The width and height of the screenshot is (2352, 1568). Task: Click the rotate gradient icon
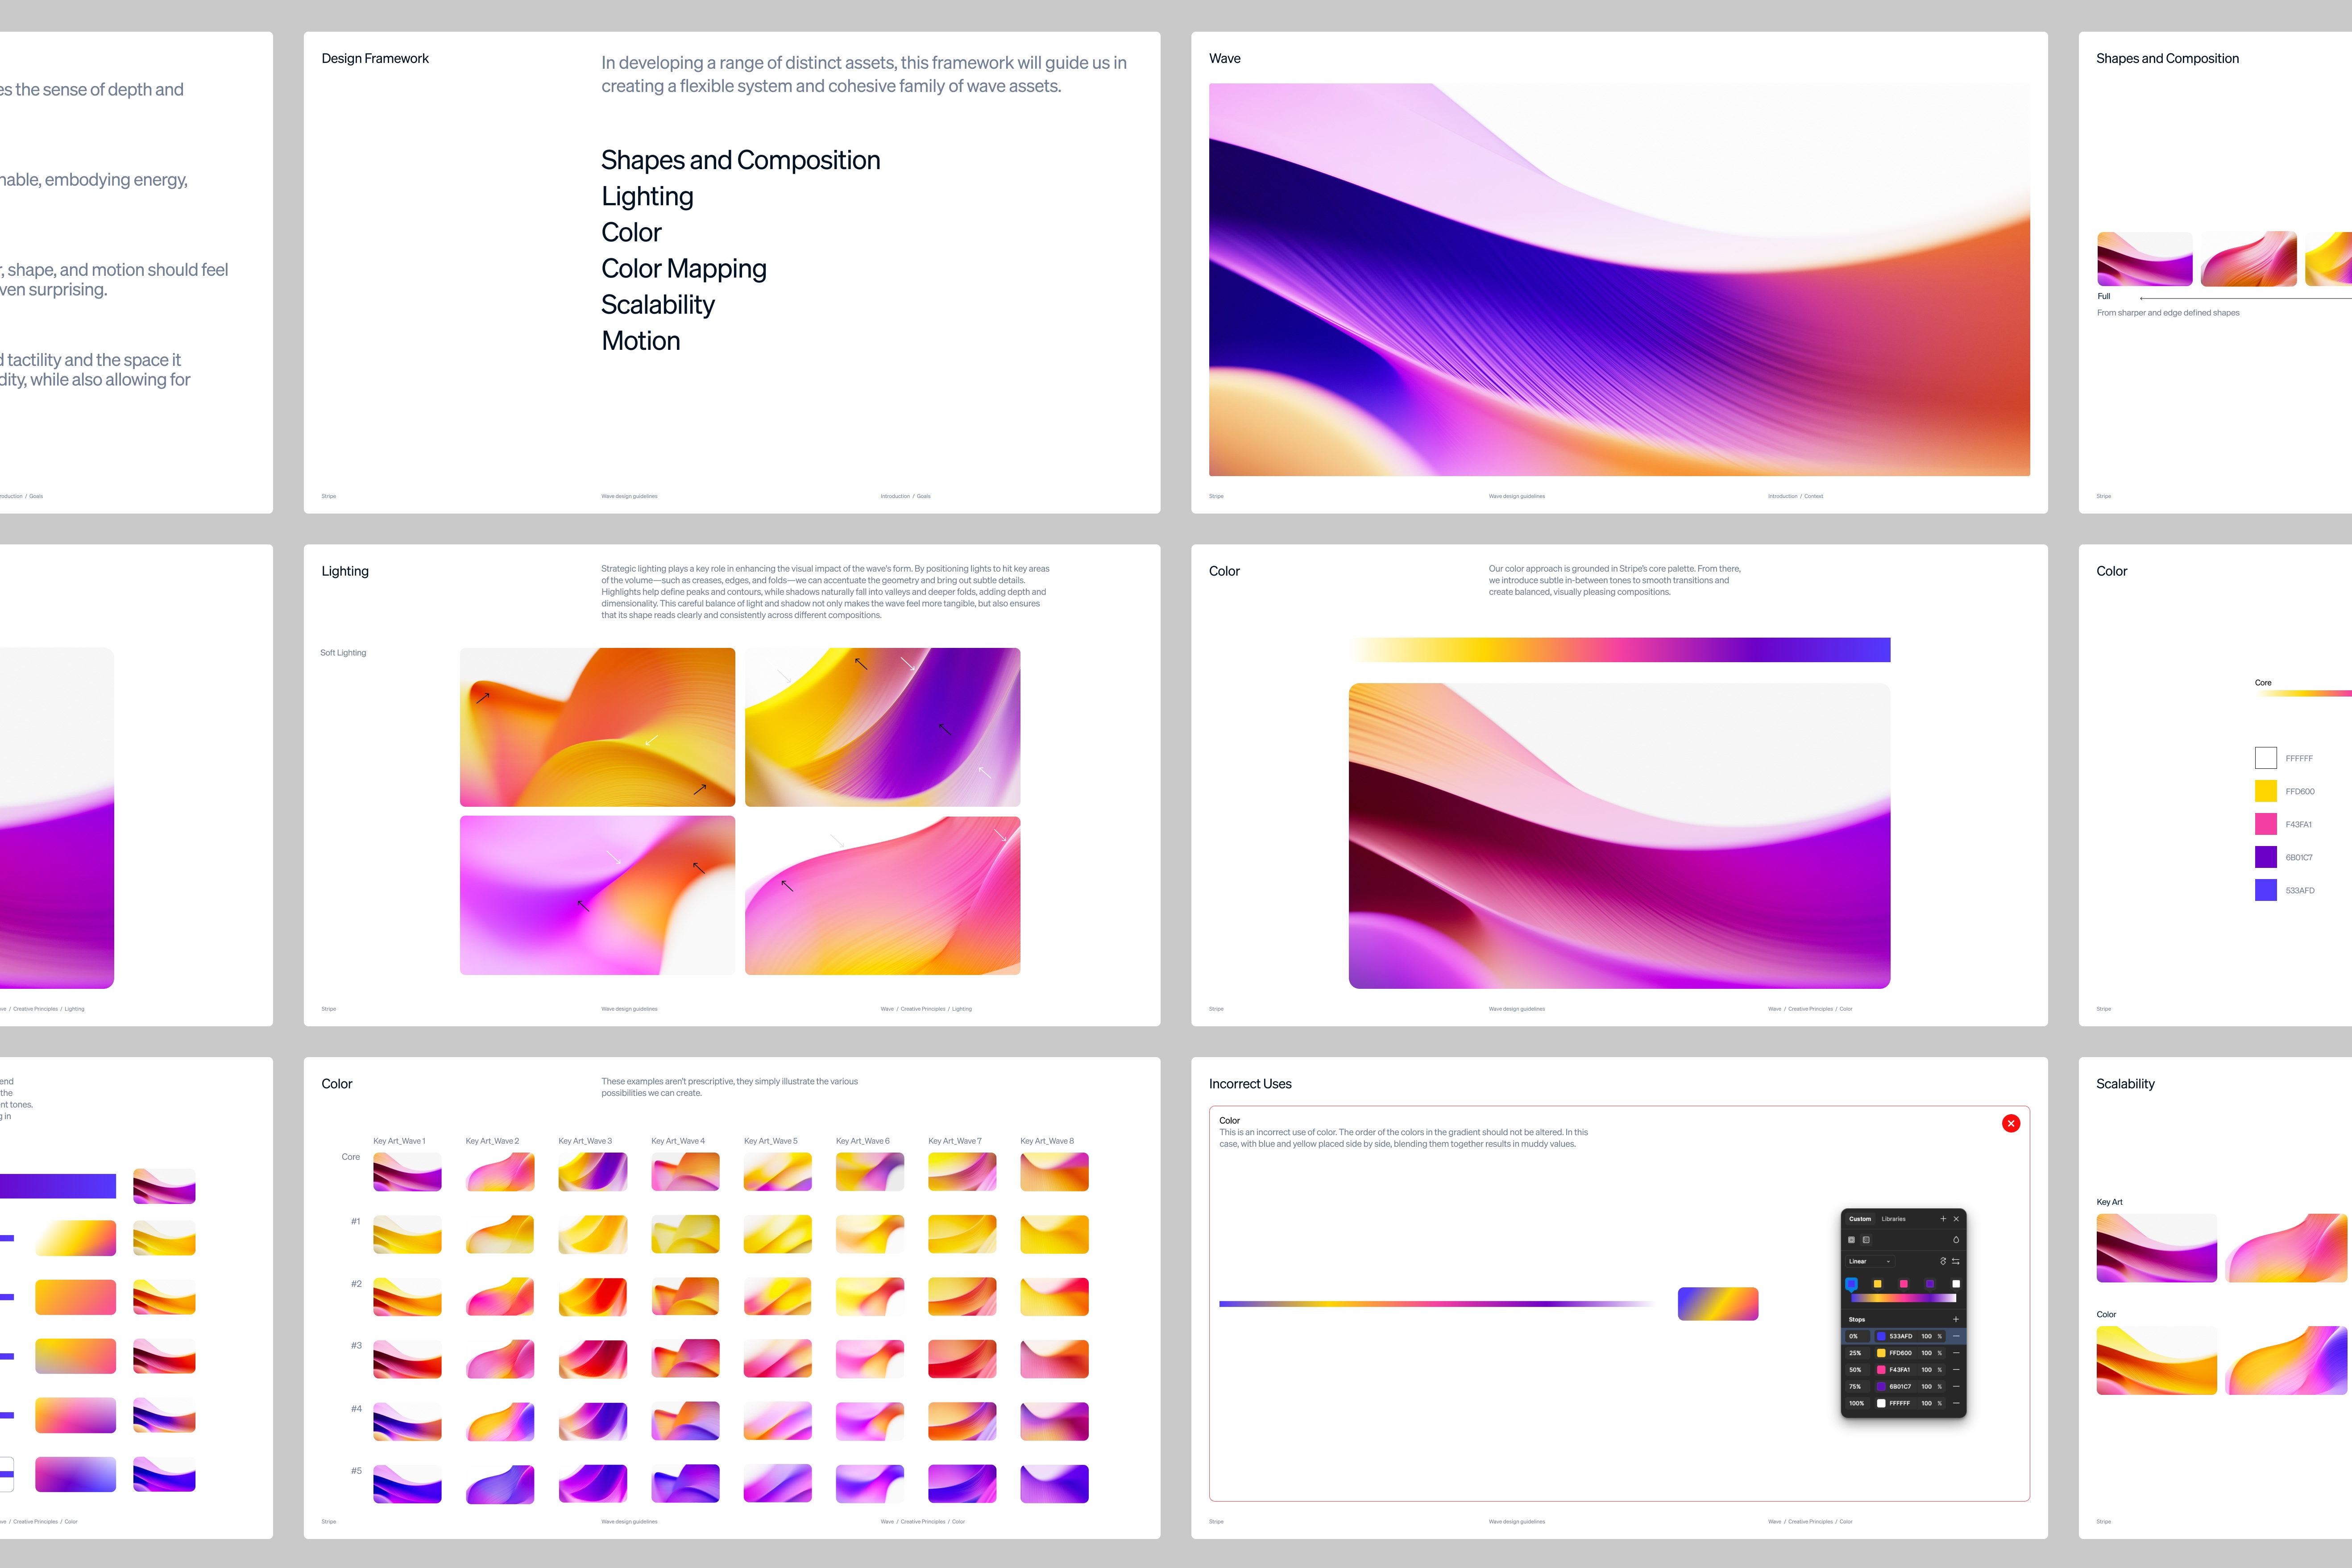[1943, 1261]
